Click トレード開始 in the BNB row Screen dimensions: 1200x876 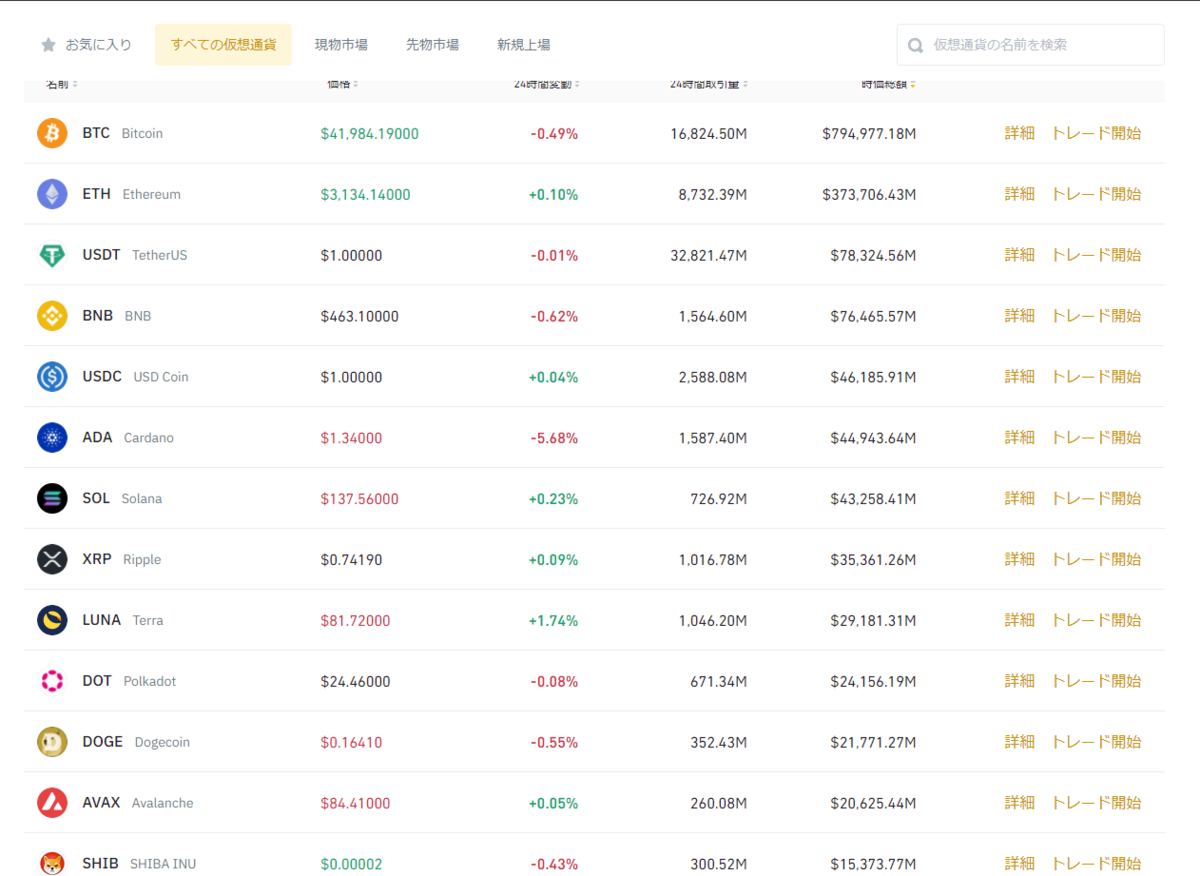[x=1096, y=316]
